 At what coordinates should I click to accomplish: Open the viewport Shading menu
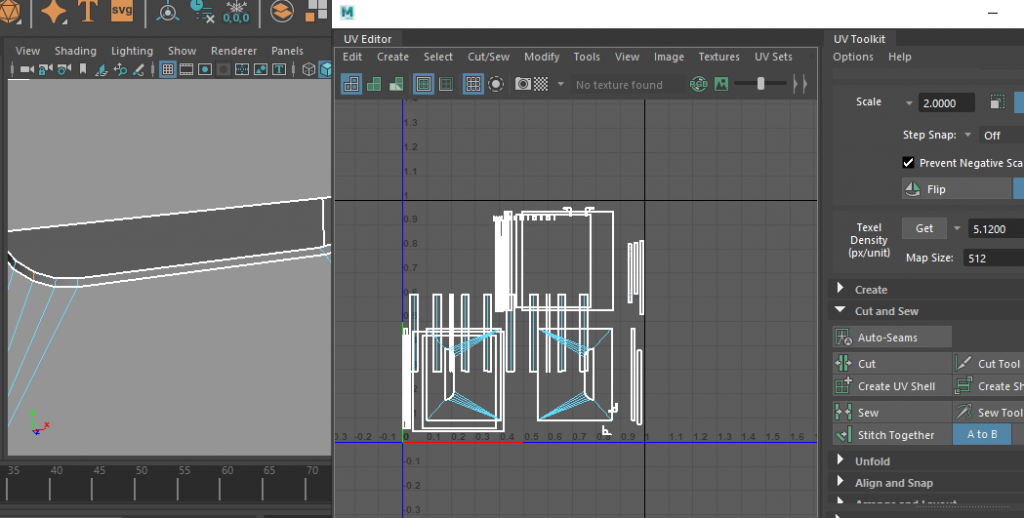[x=75, y=51]
